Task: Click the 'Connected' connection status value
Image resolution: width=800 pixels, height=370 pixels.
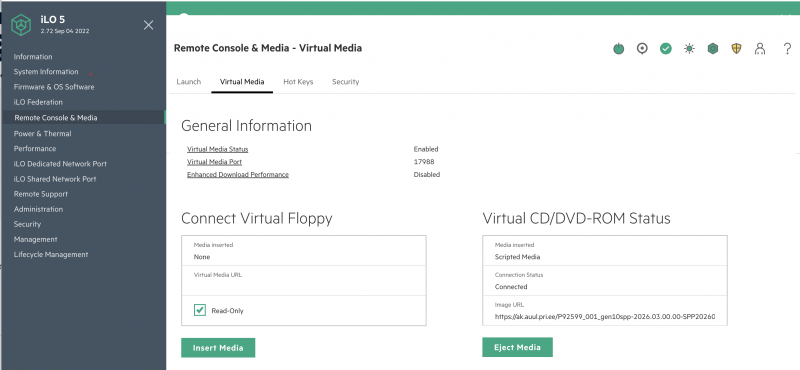Action: point(511,287)
